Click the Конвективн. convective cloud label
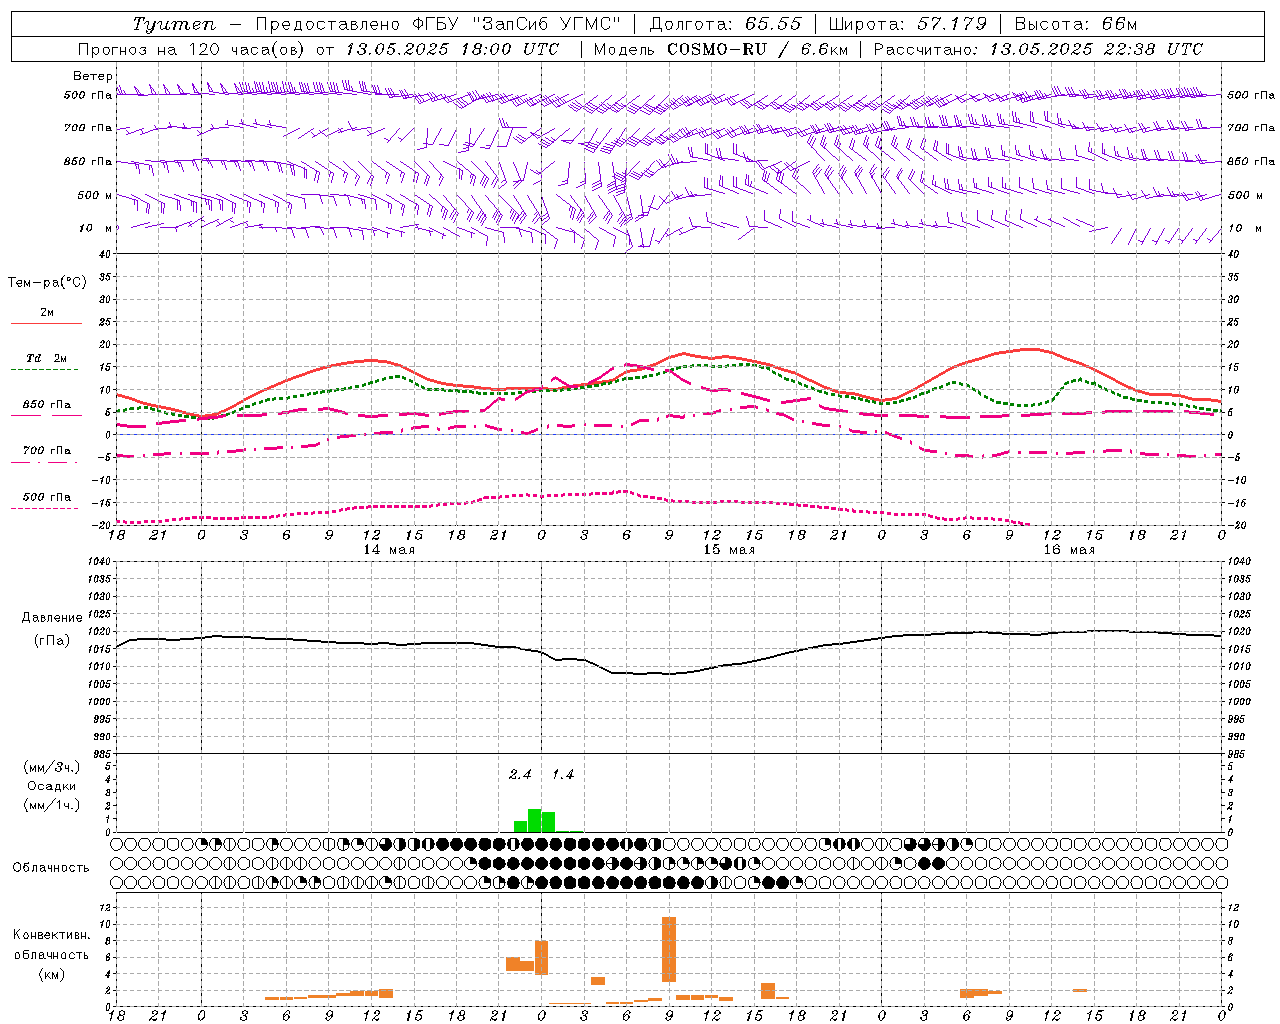The height and width of the screenshot is (1024, 1280). tap(51, 935)
